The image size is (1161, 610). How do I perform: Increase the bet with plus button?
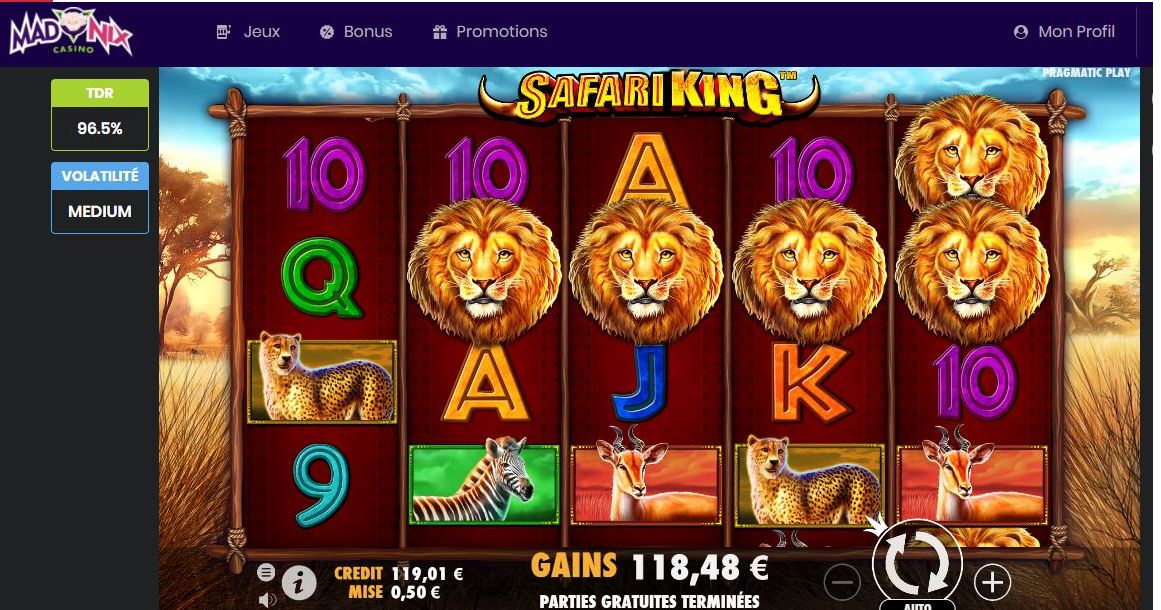click(992, 583)
